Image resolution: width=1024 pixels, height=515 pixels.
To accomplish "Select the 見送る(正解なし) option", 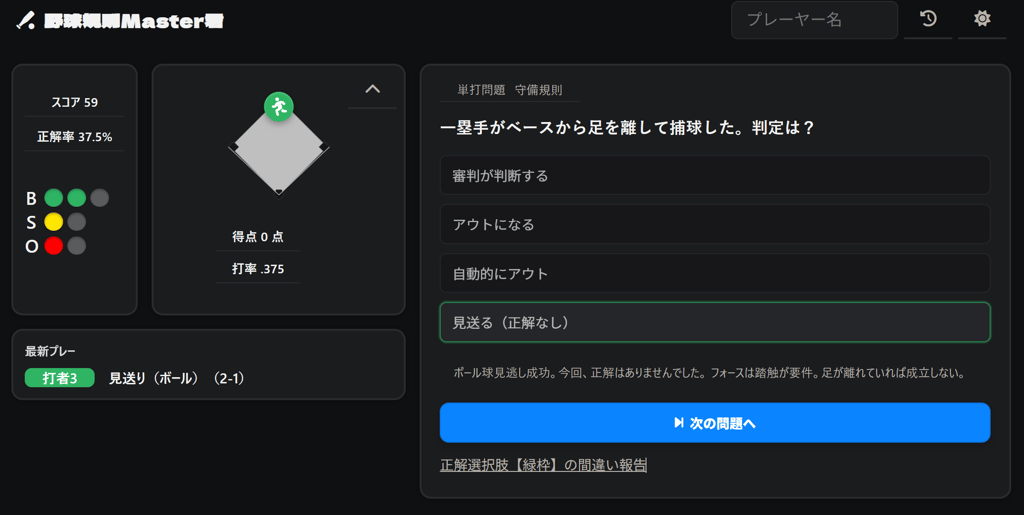I will coord(714,322).
